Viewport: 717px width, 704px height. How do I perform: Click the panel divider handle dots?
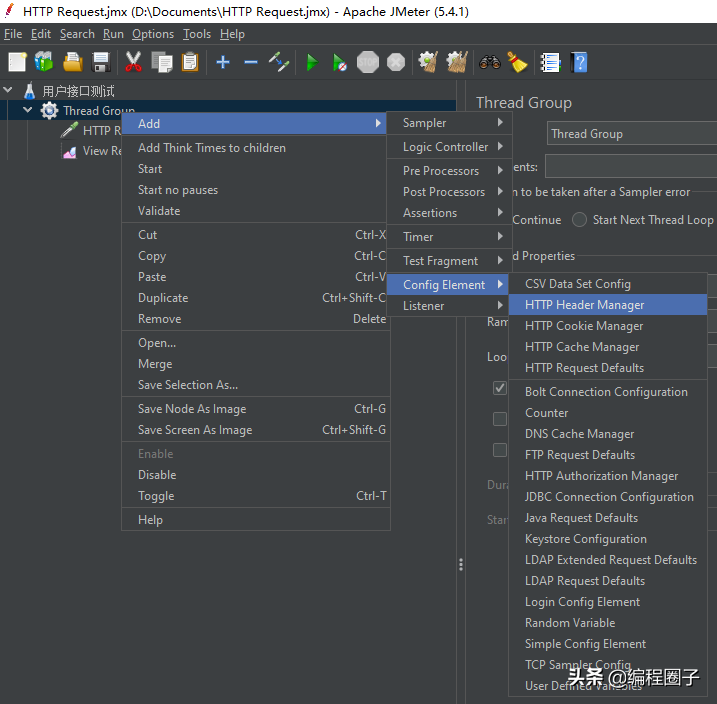click(x=461, y=565)
